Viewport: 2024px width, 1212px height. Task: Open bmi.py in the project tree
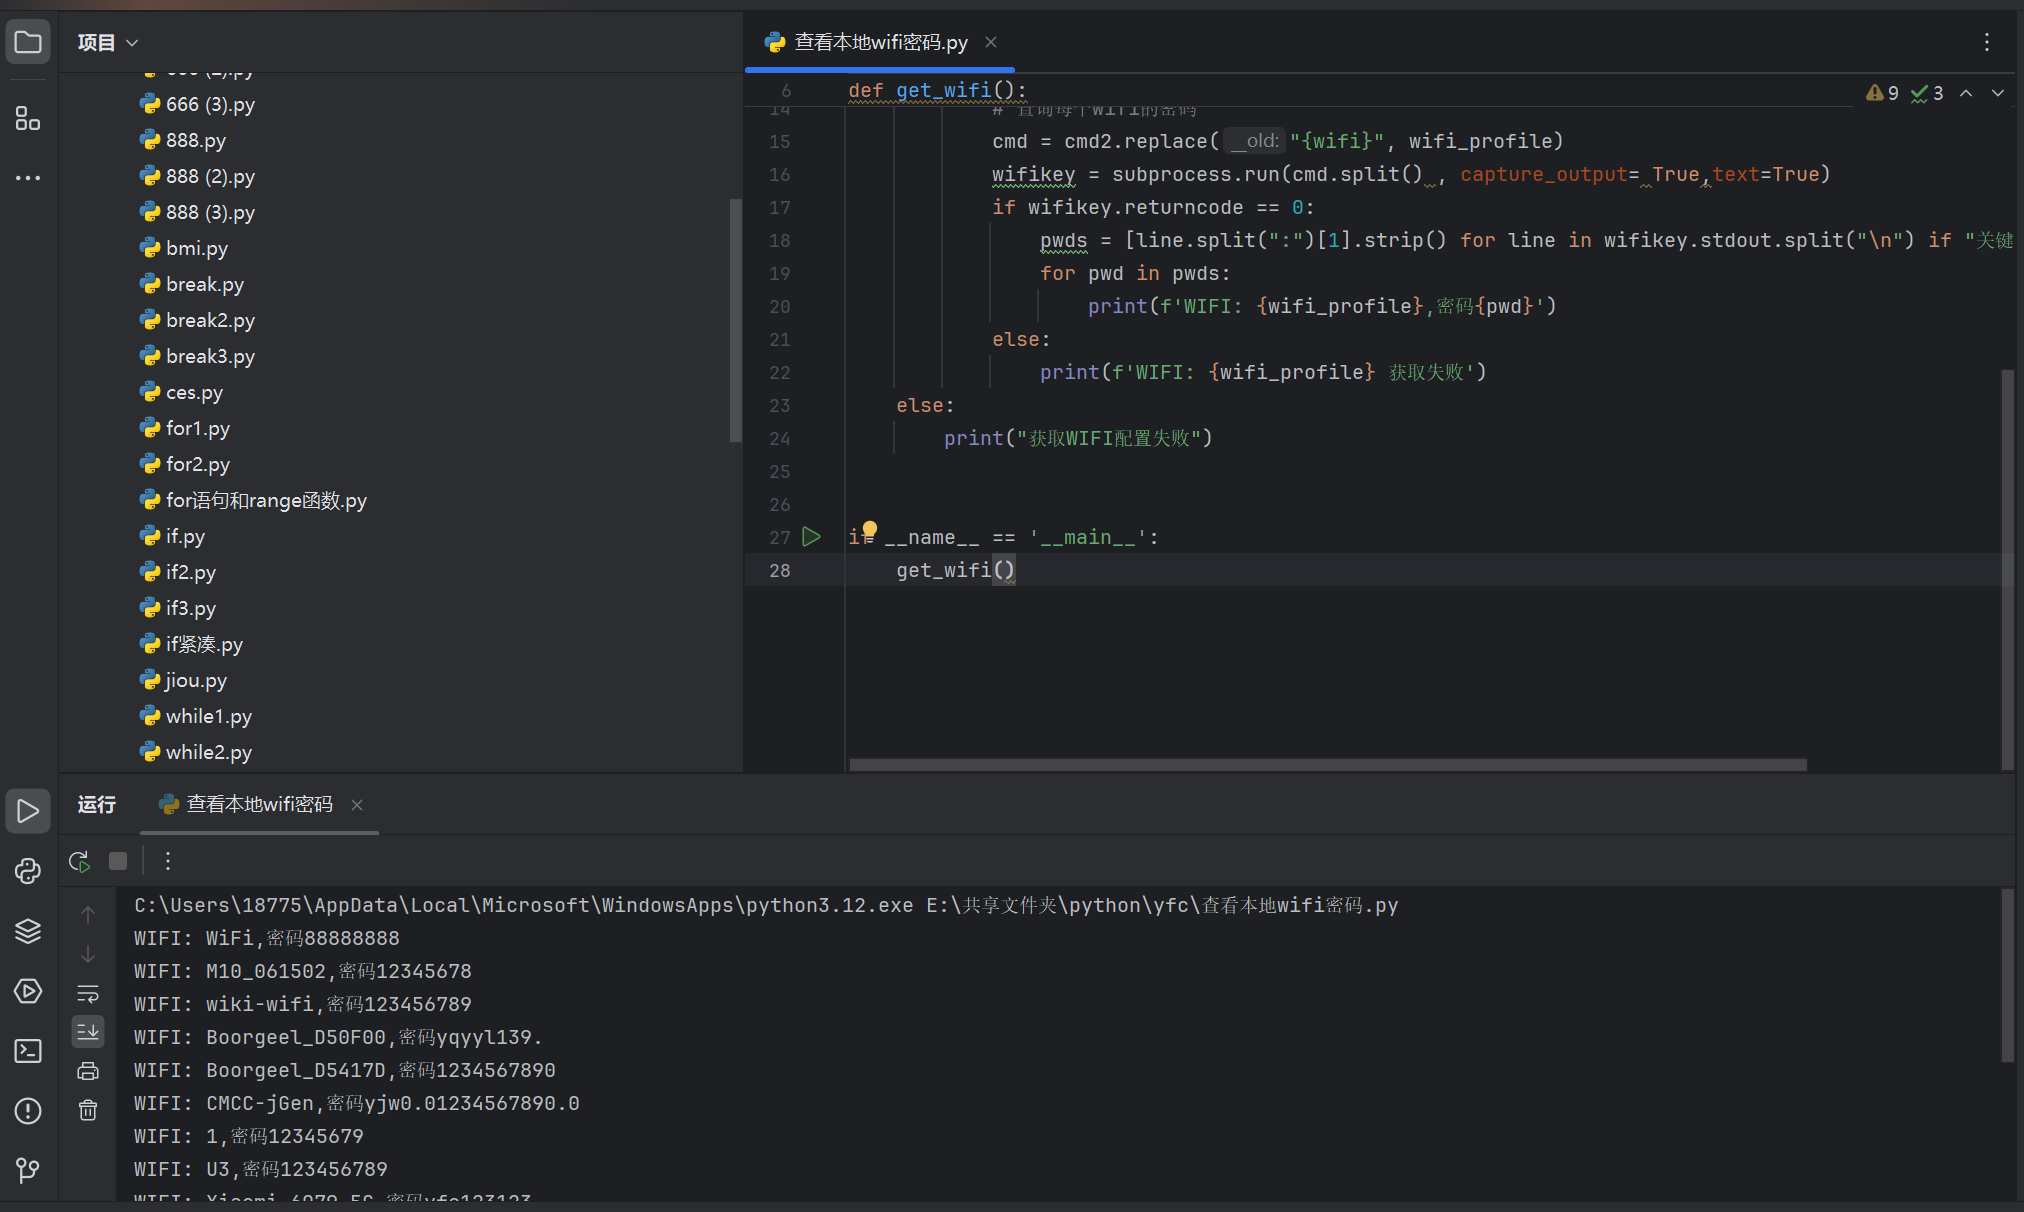pos(196,248)
